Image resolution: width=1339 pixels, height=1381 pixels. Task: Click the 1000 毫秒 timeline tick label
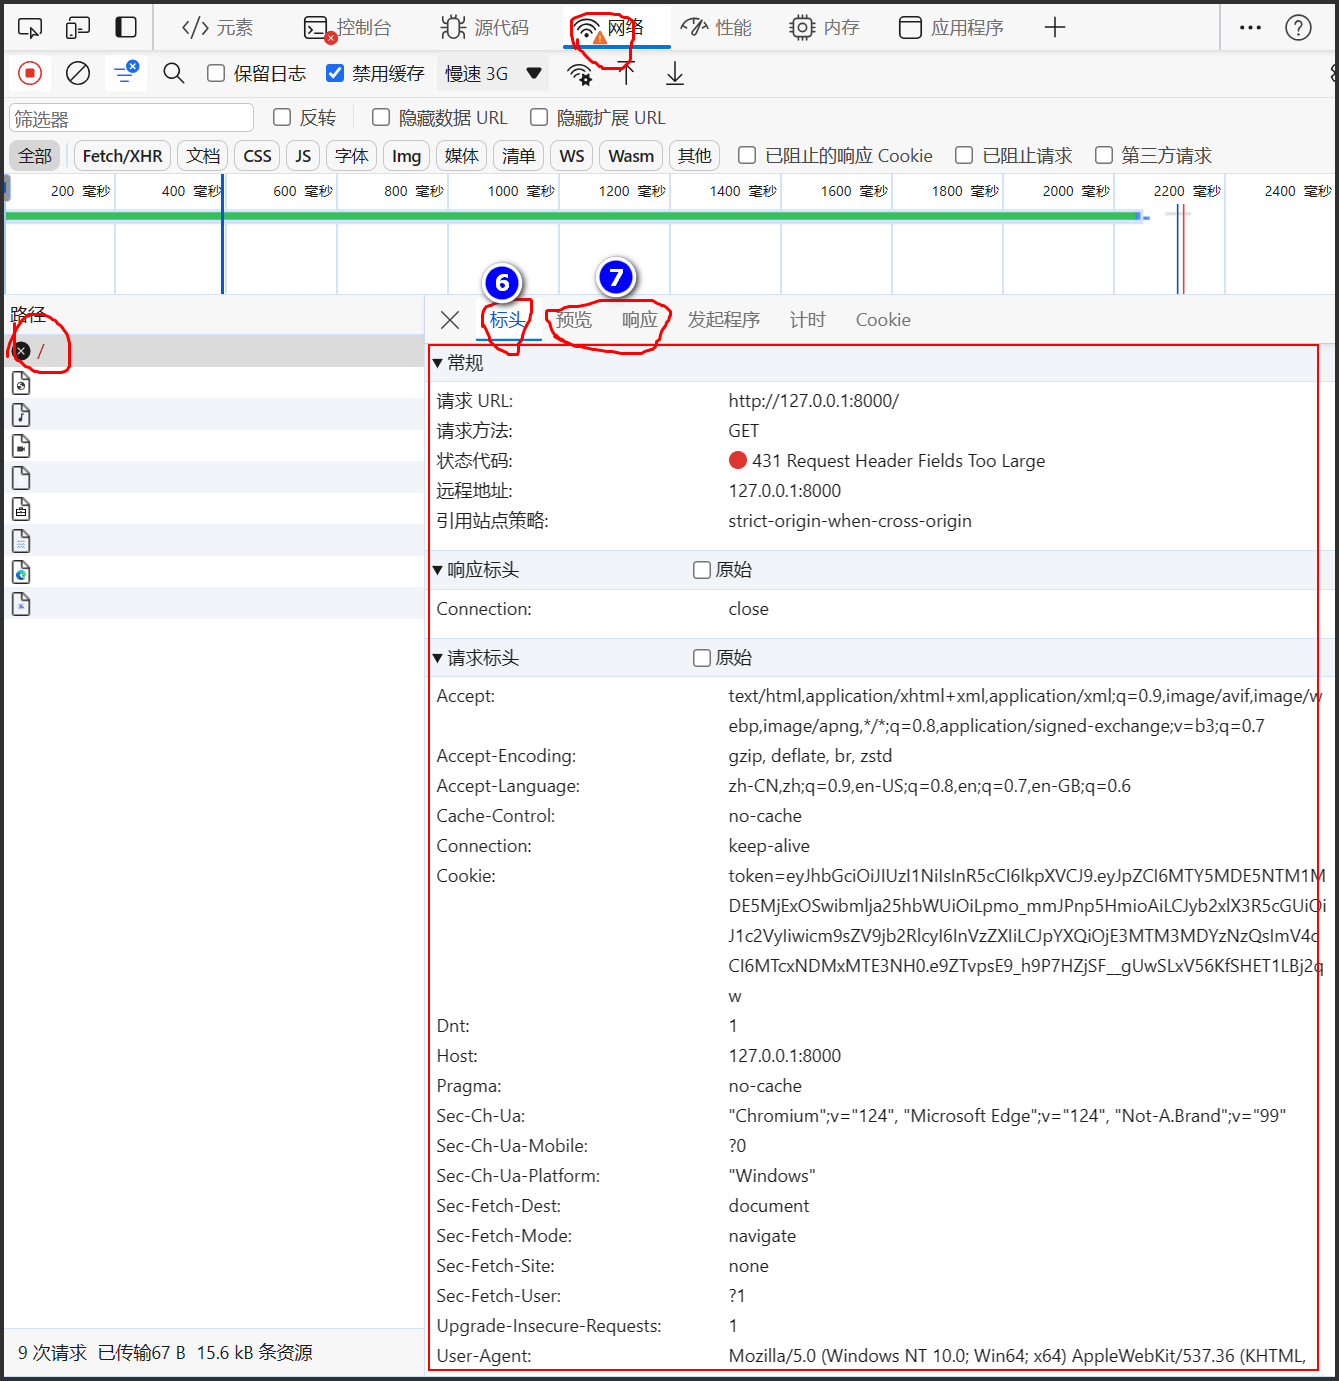[520, 191]
